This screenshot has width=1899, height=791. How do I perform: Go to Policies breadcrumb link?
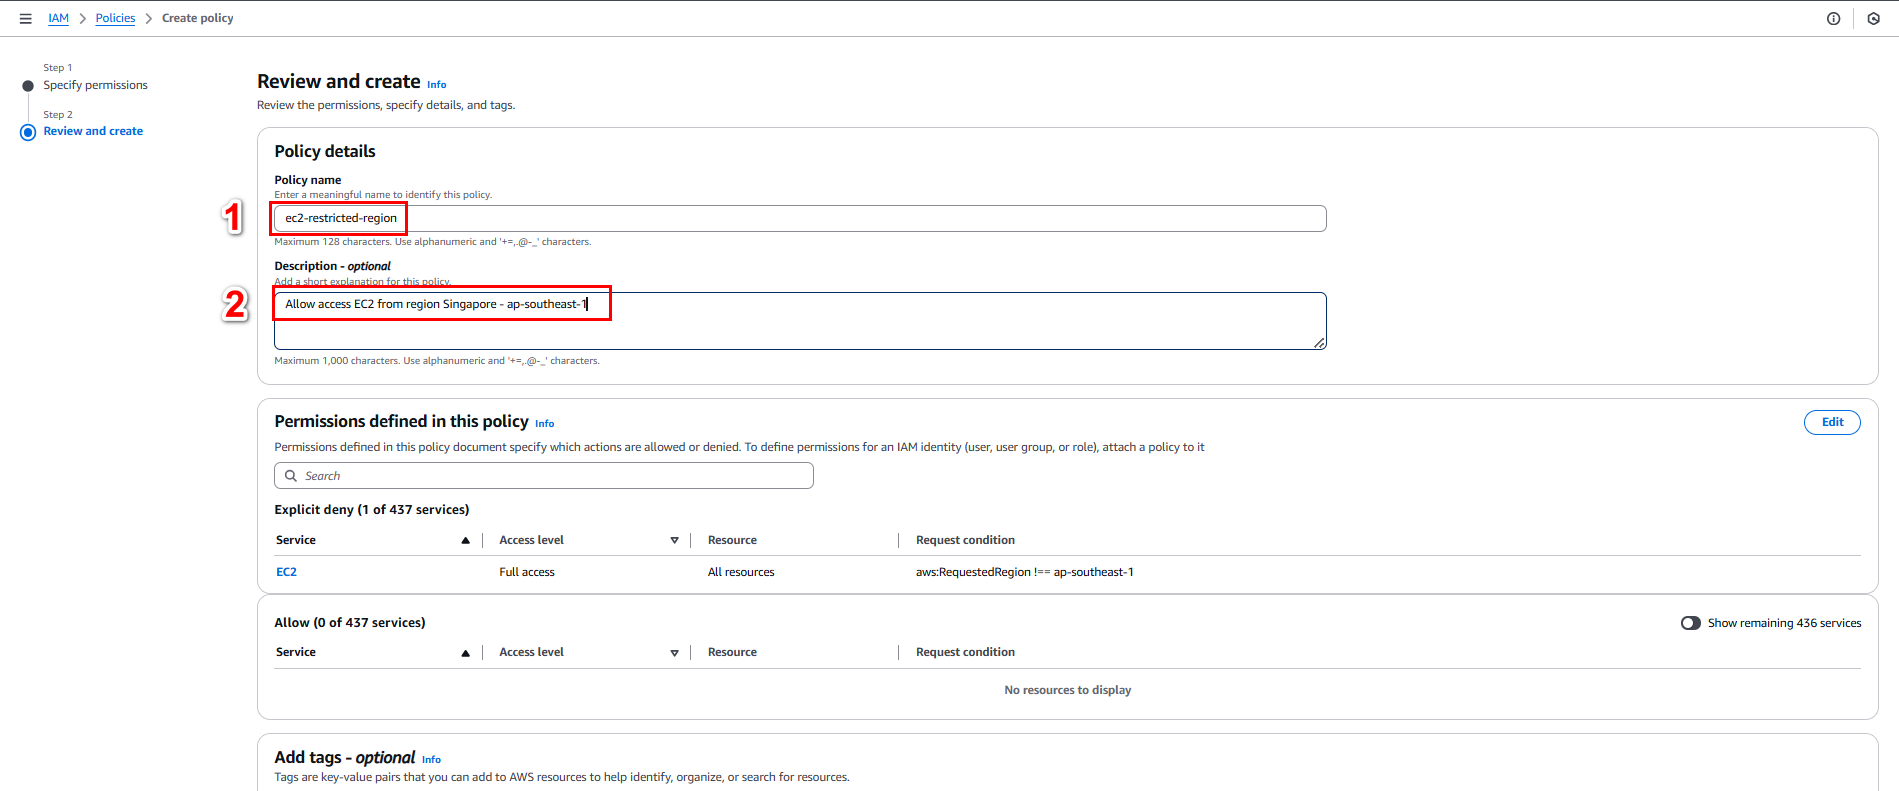pyautogui.click(x=115, y=18)
